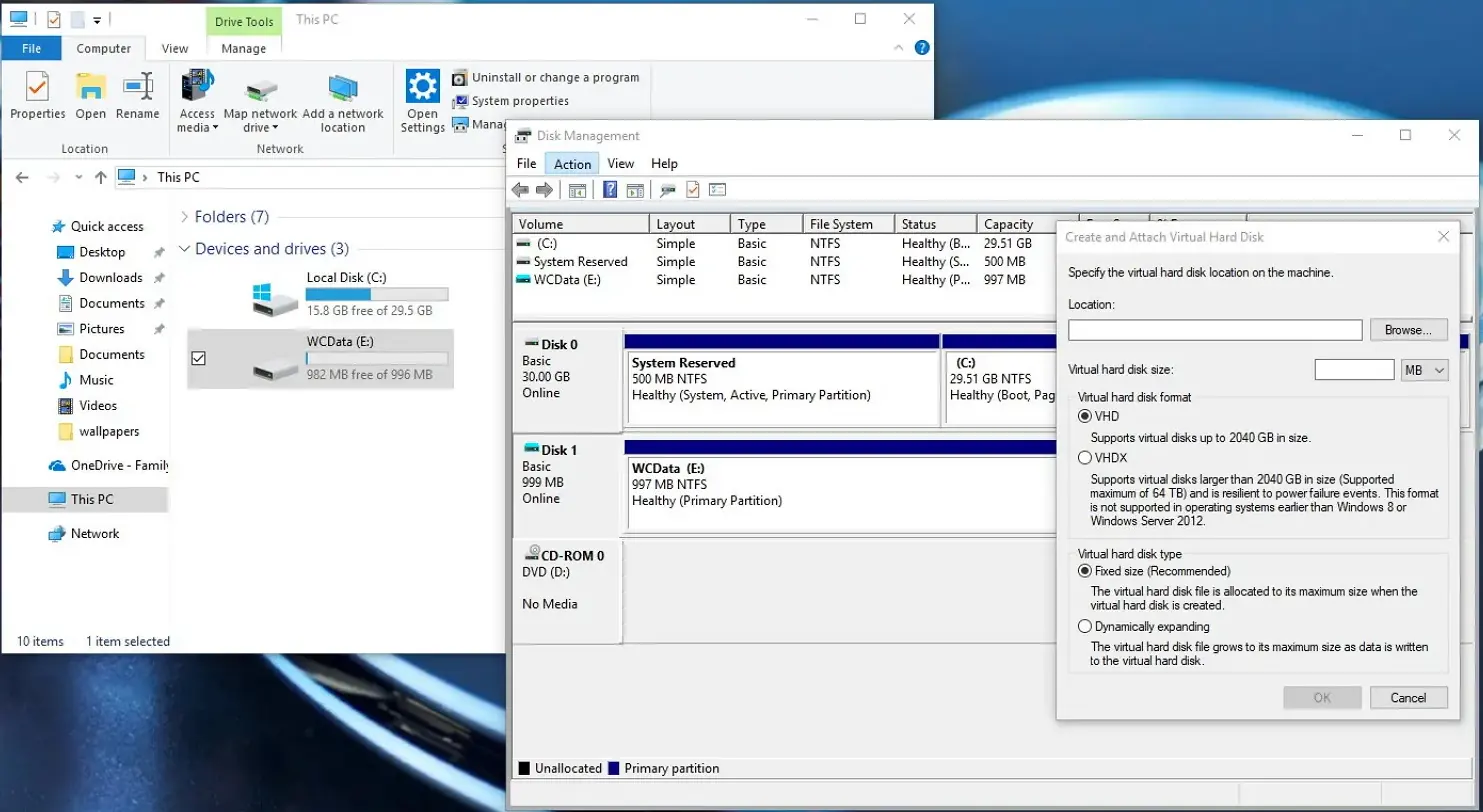Viewport: 1483px width, 812px height.
Task: Collapse the Devices and drives group
Action: 185,249
